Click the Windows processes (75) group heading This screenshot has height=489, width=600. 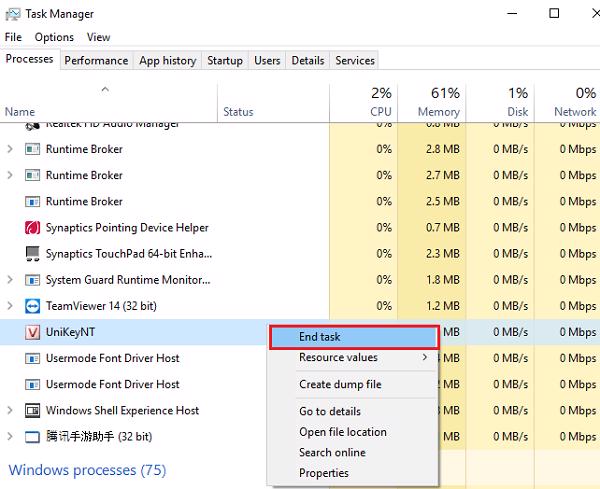coord(87,470)
